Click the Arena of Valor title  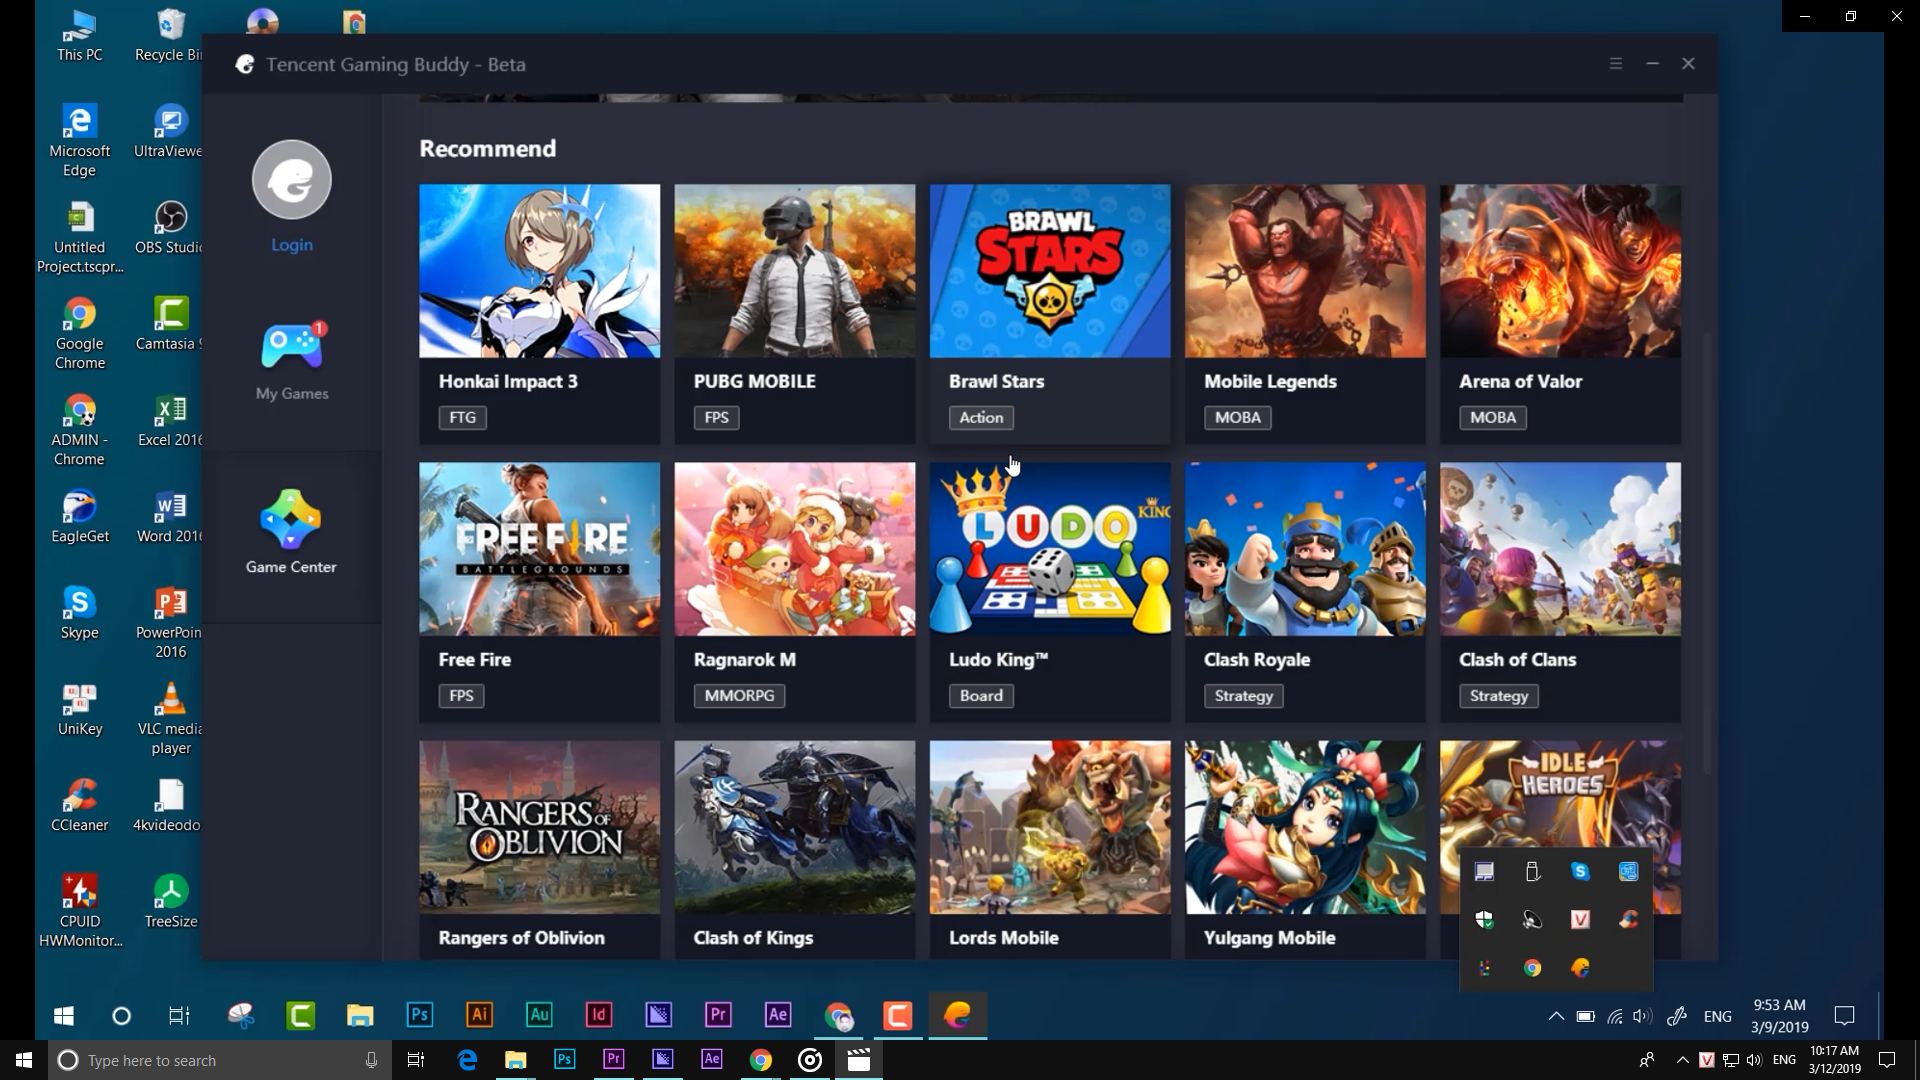(1520, 381)
